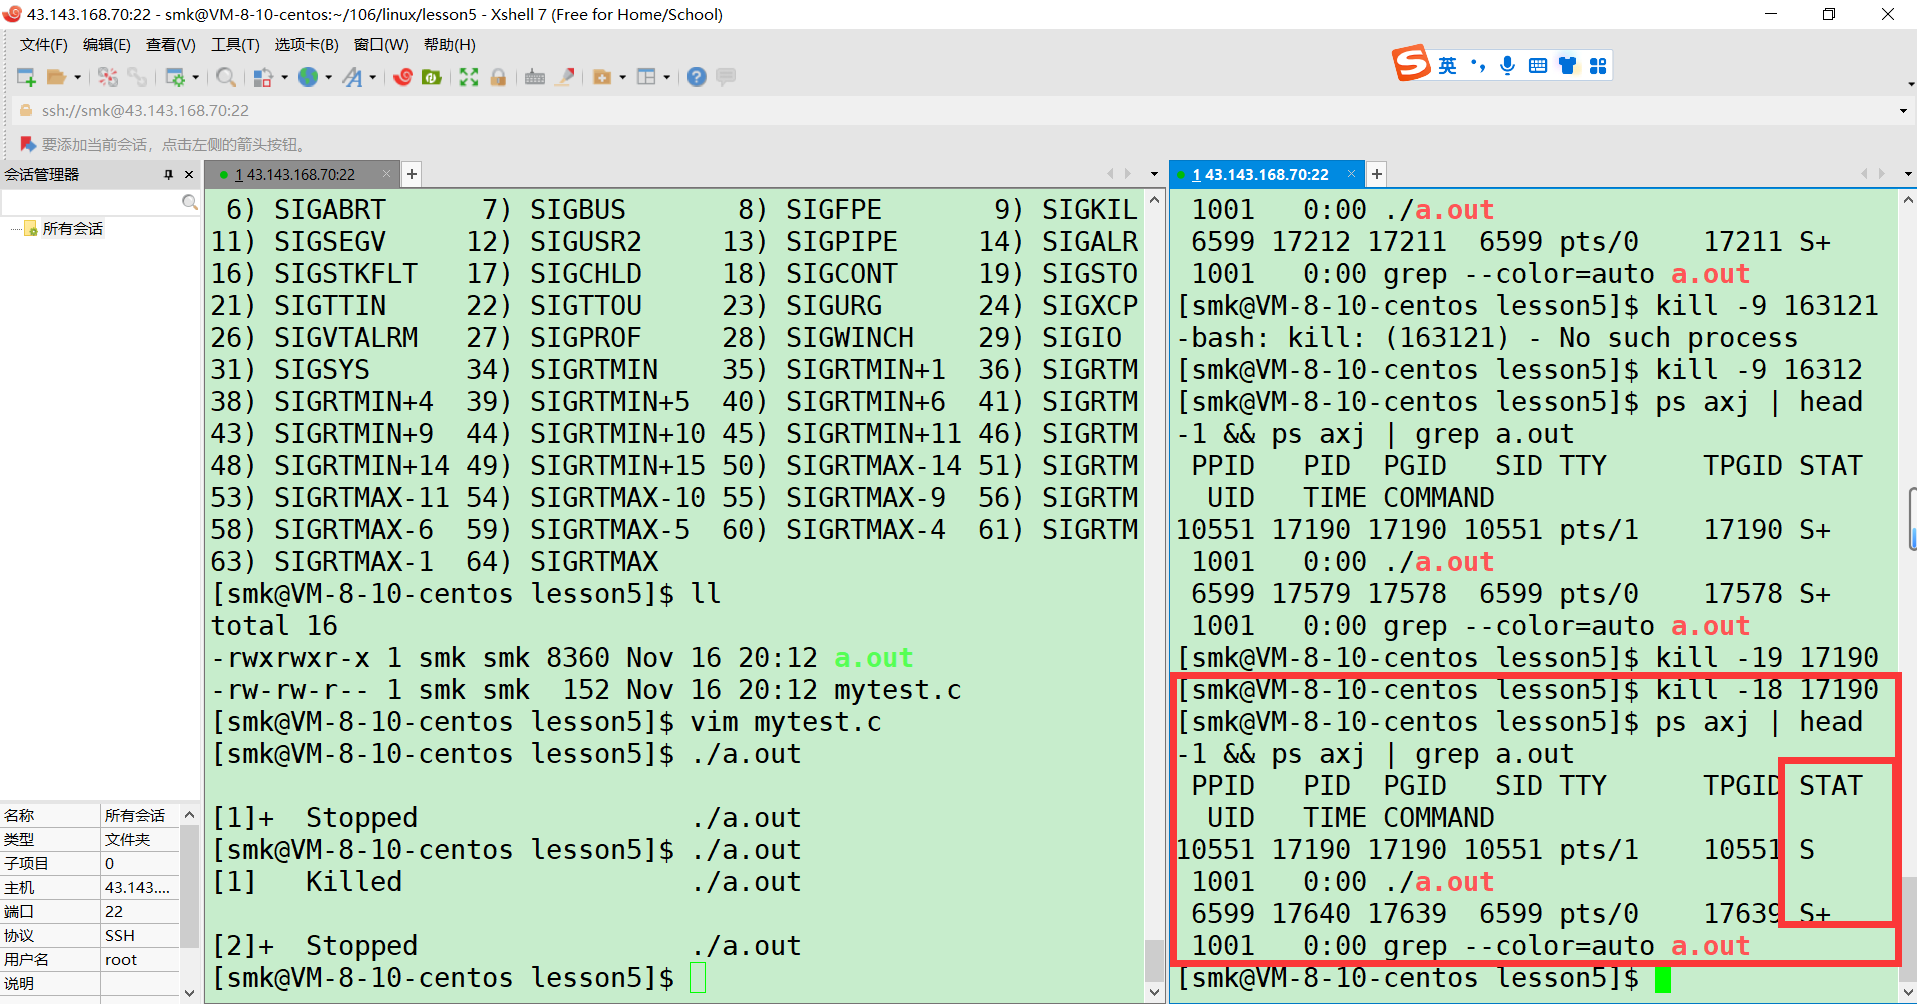Close the session manager panel

click(189, 174)
